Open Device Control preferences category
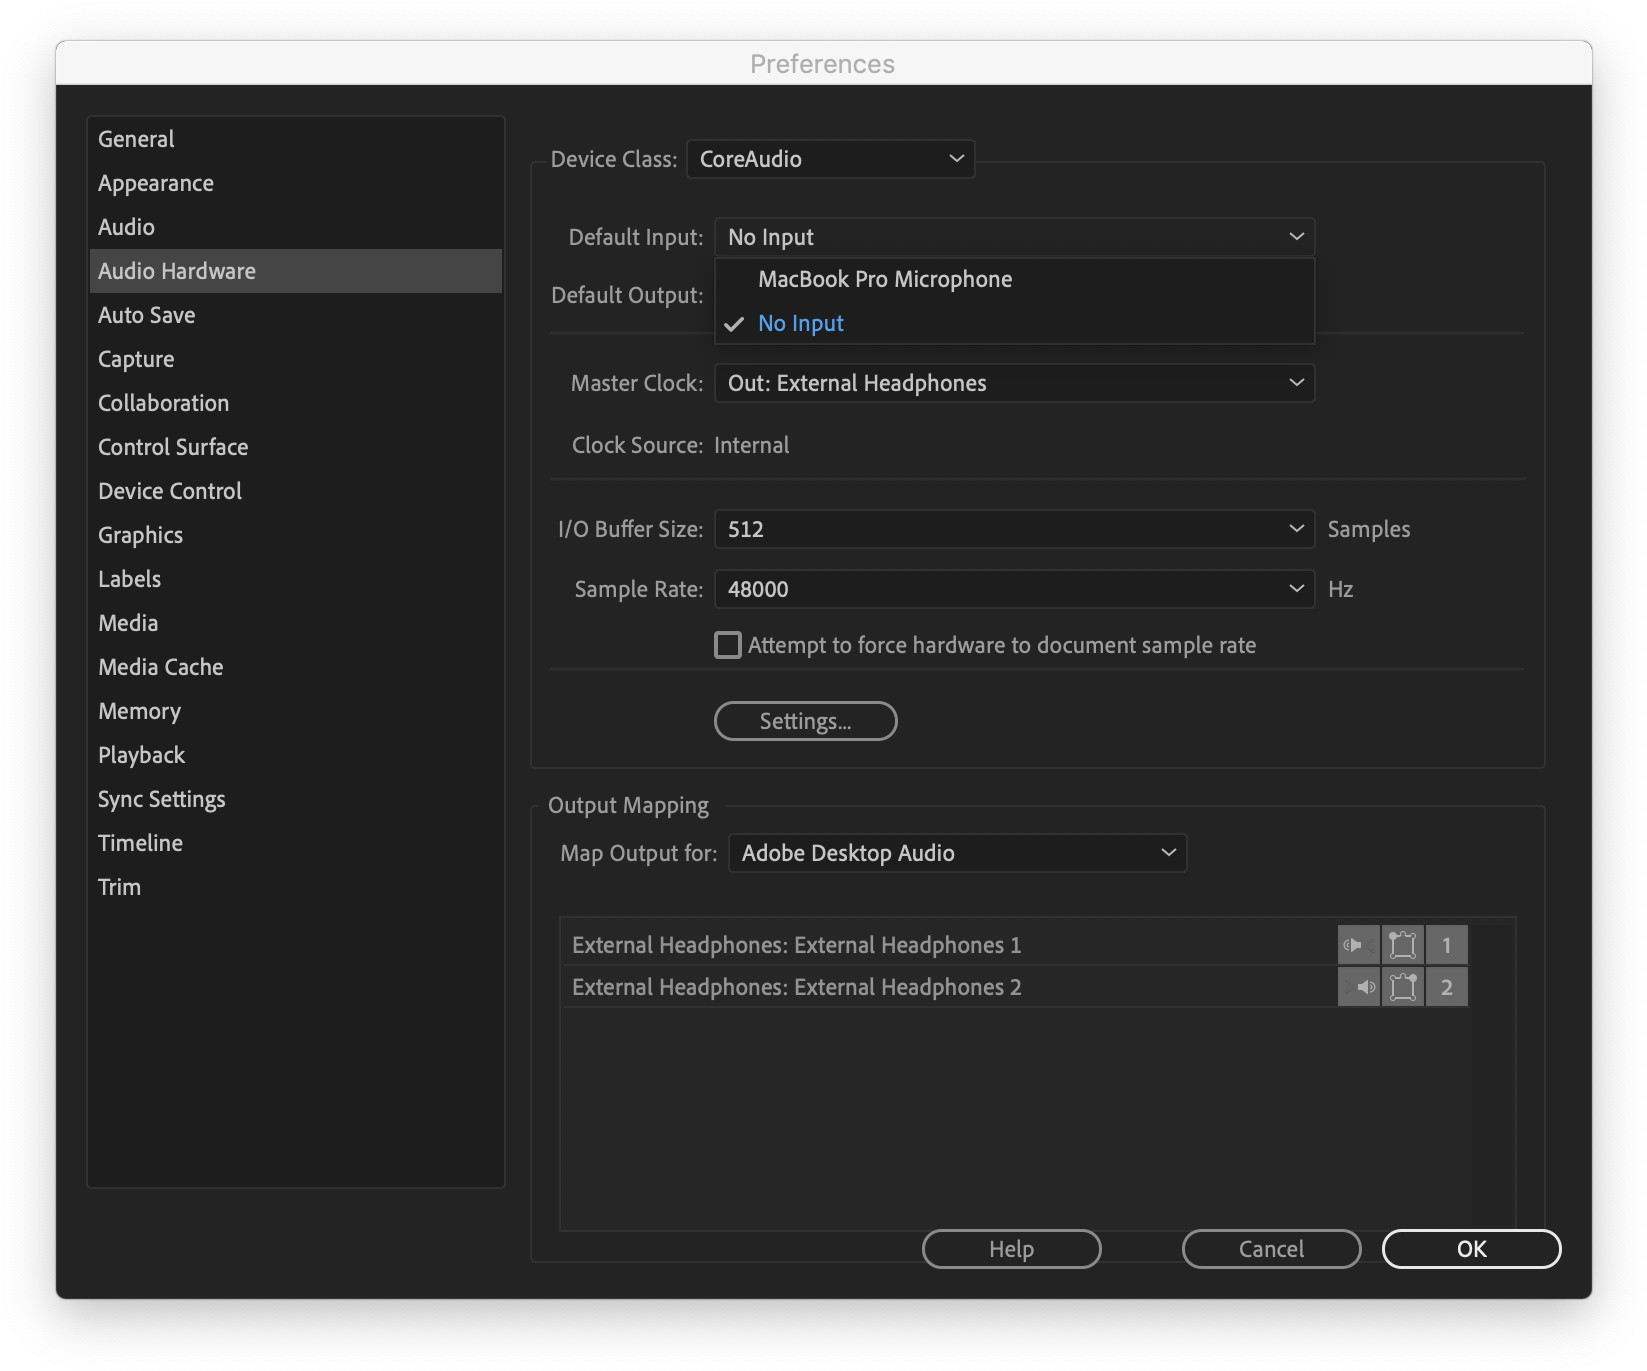 point(296,491)
